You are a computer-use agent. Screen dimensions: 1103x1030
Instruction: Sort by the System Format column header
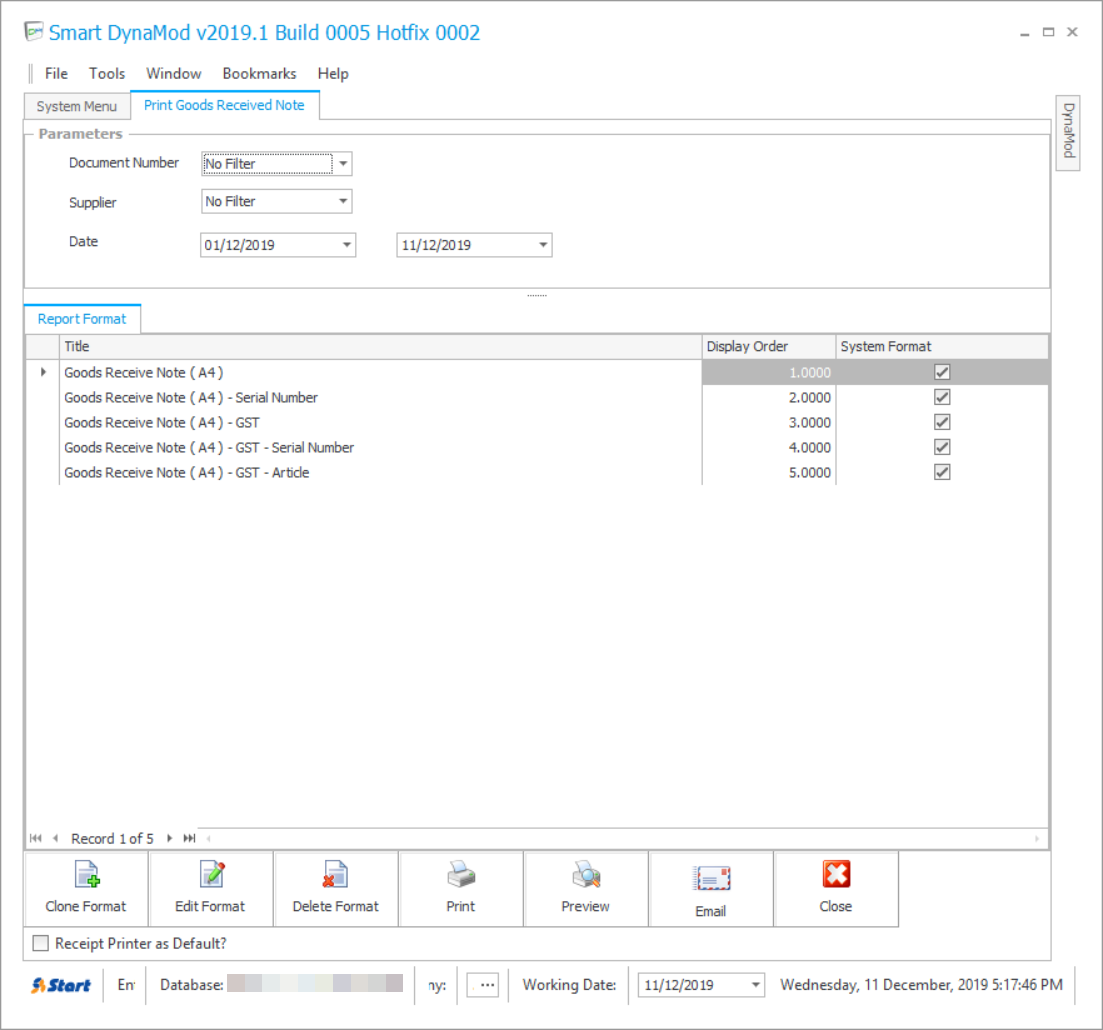click(x=941, y=346)
